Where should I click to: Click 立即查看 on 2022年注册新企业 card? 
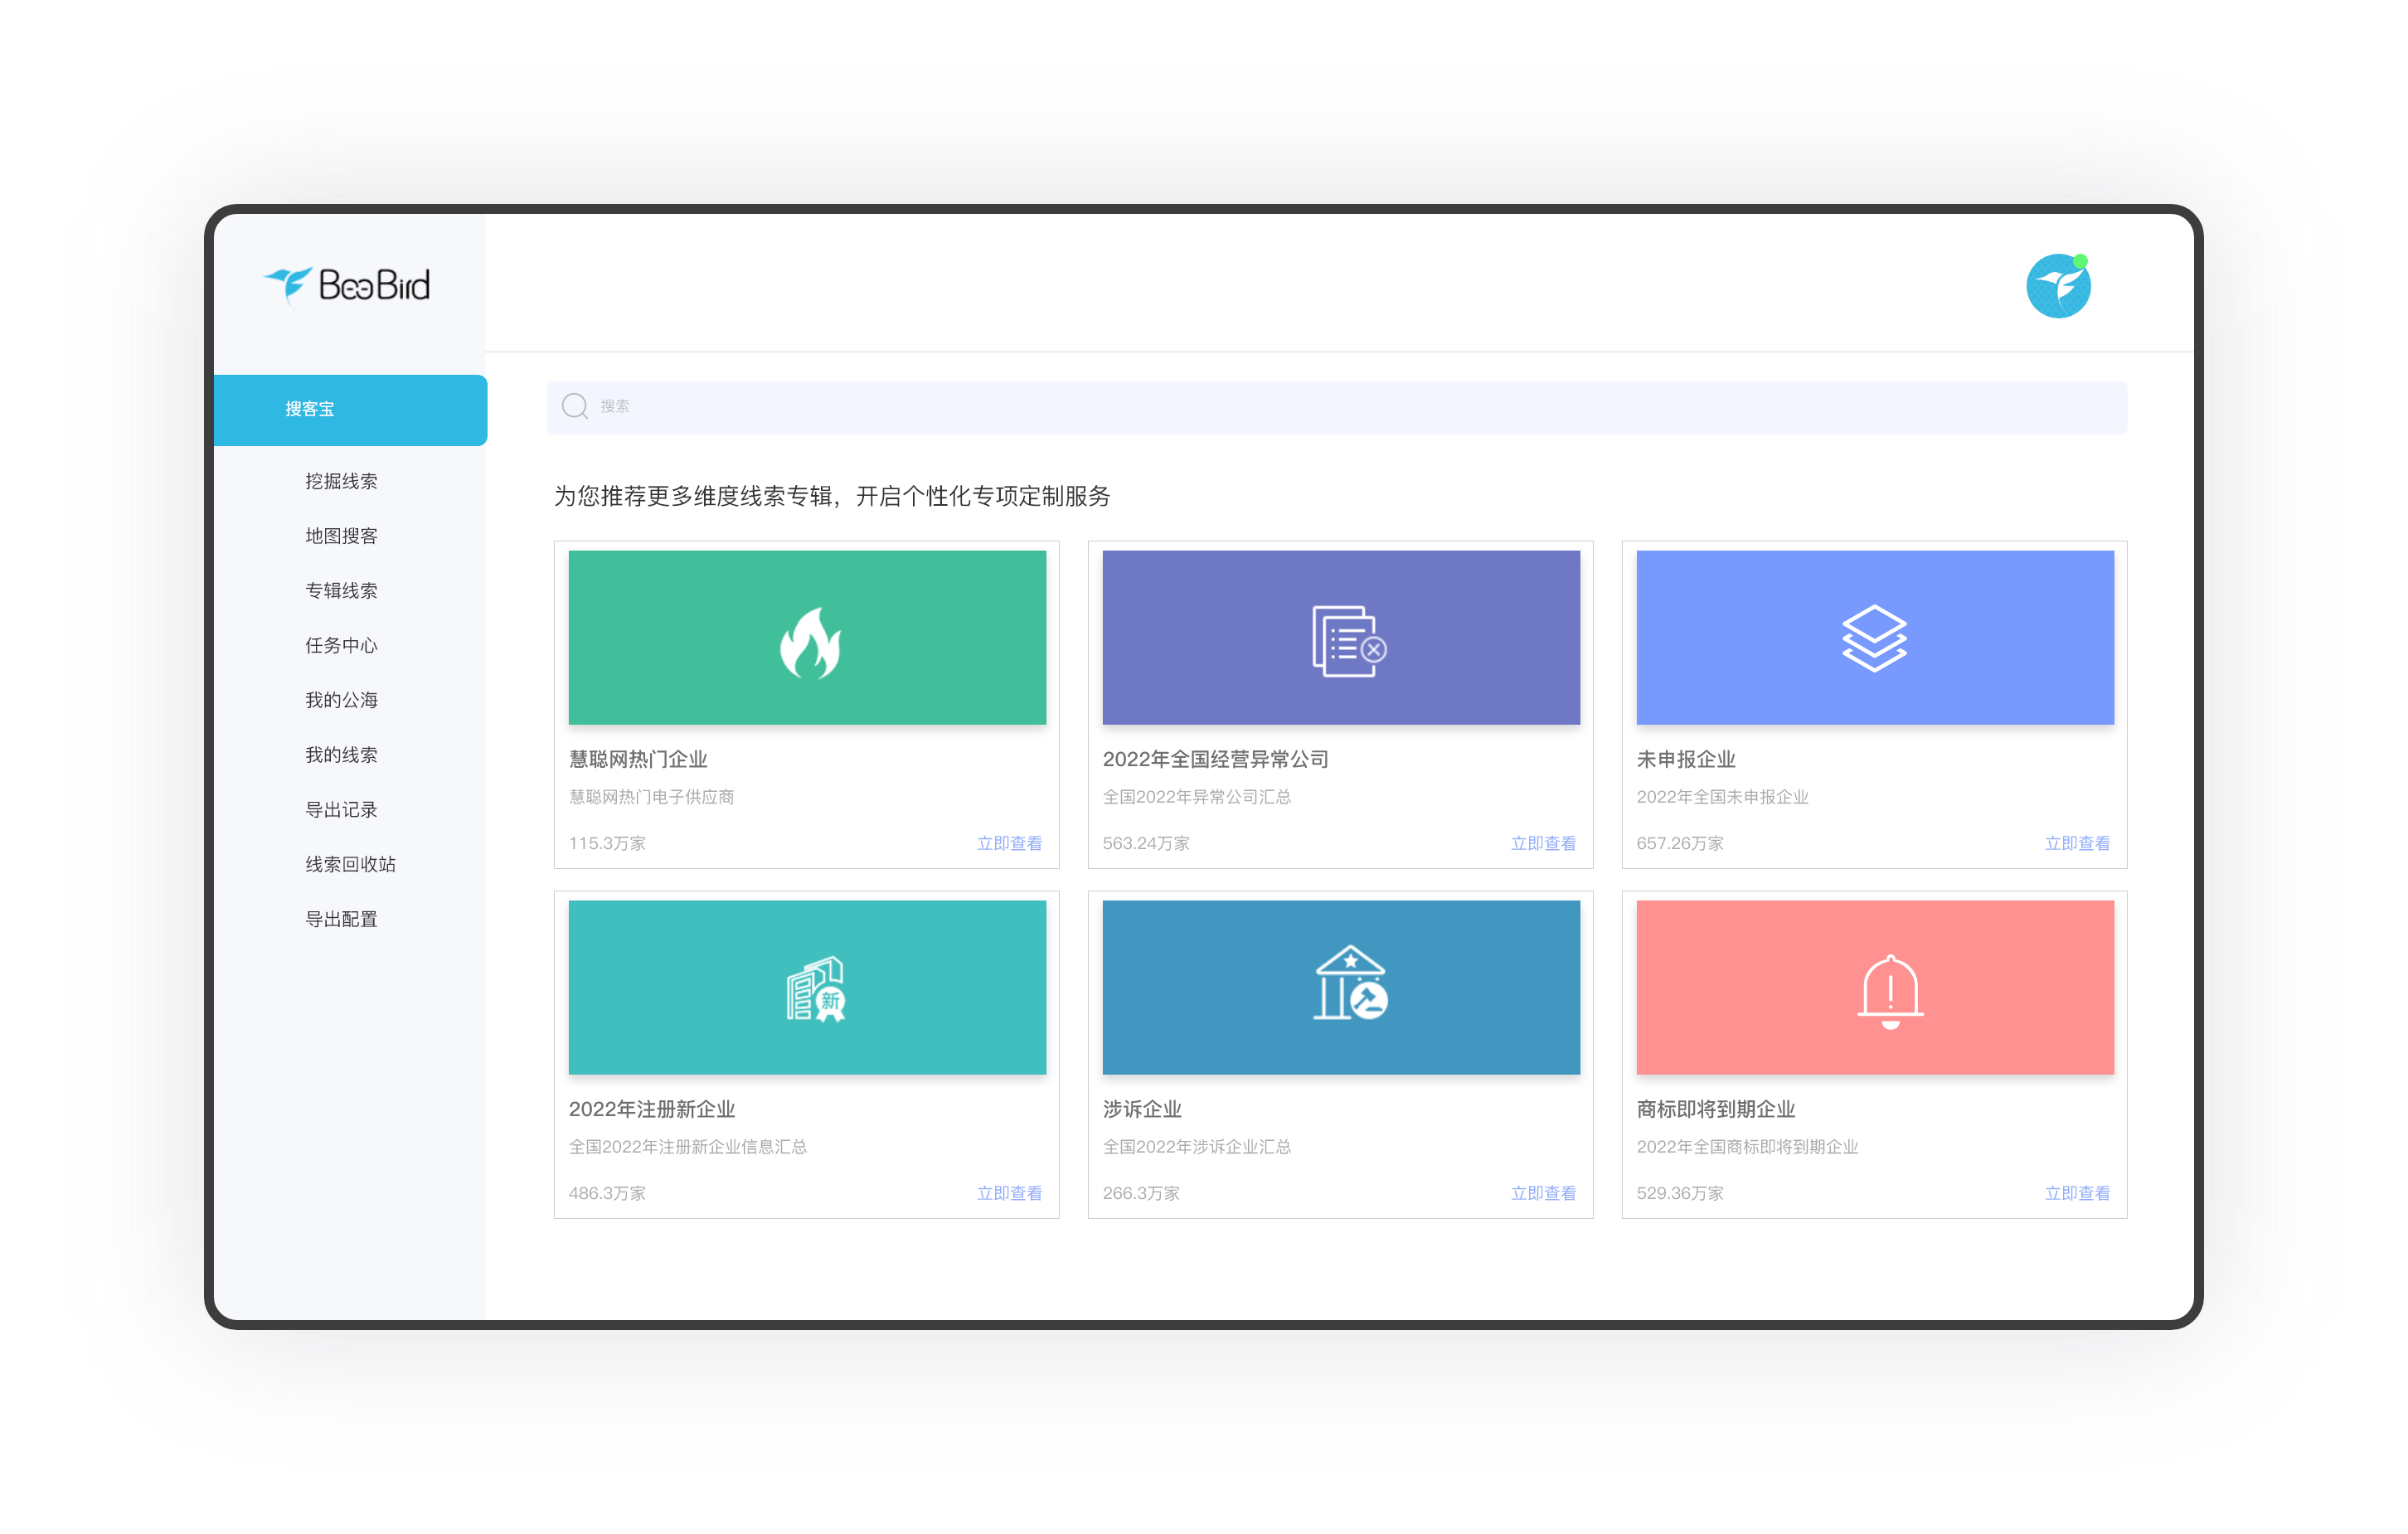pyautogui.click(x=1009, y=1193)
